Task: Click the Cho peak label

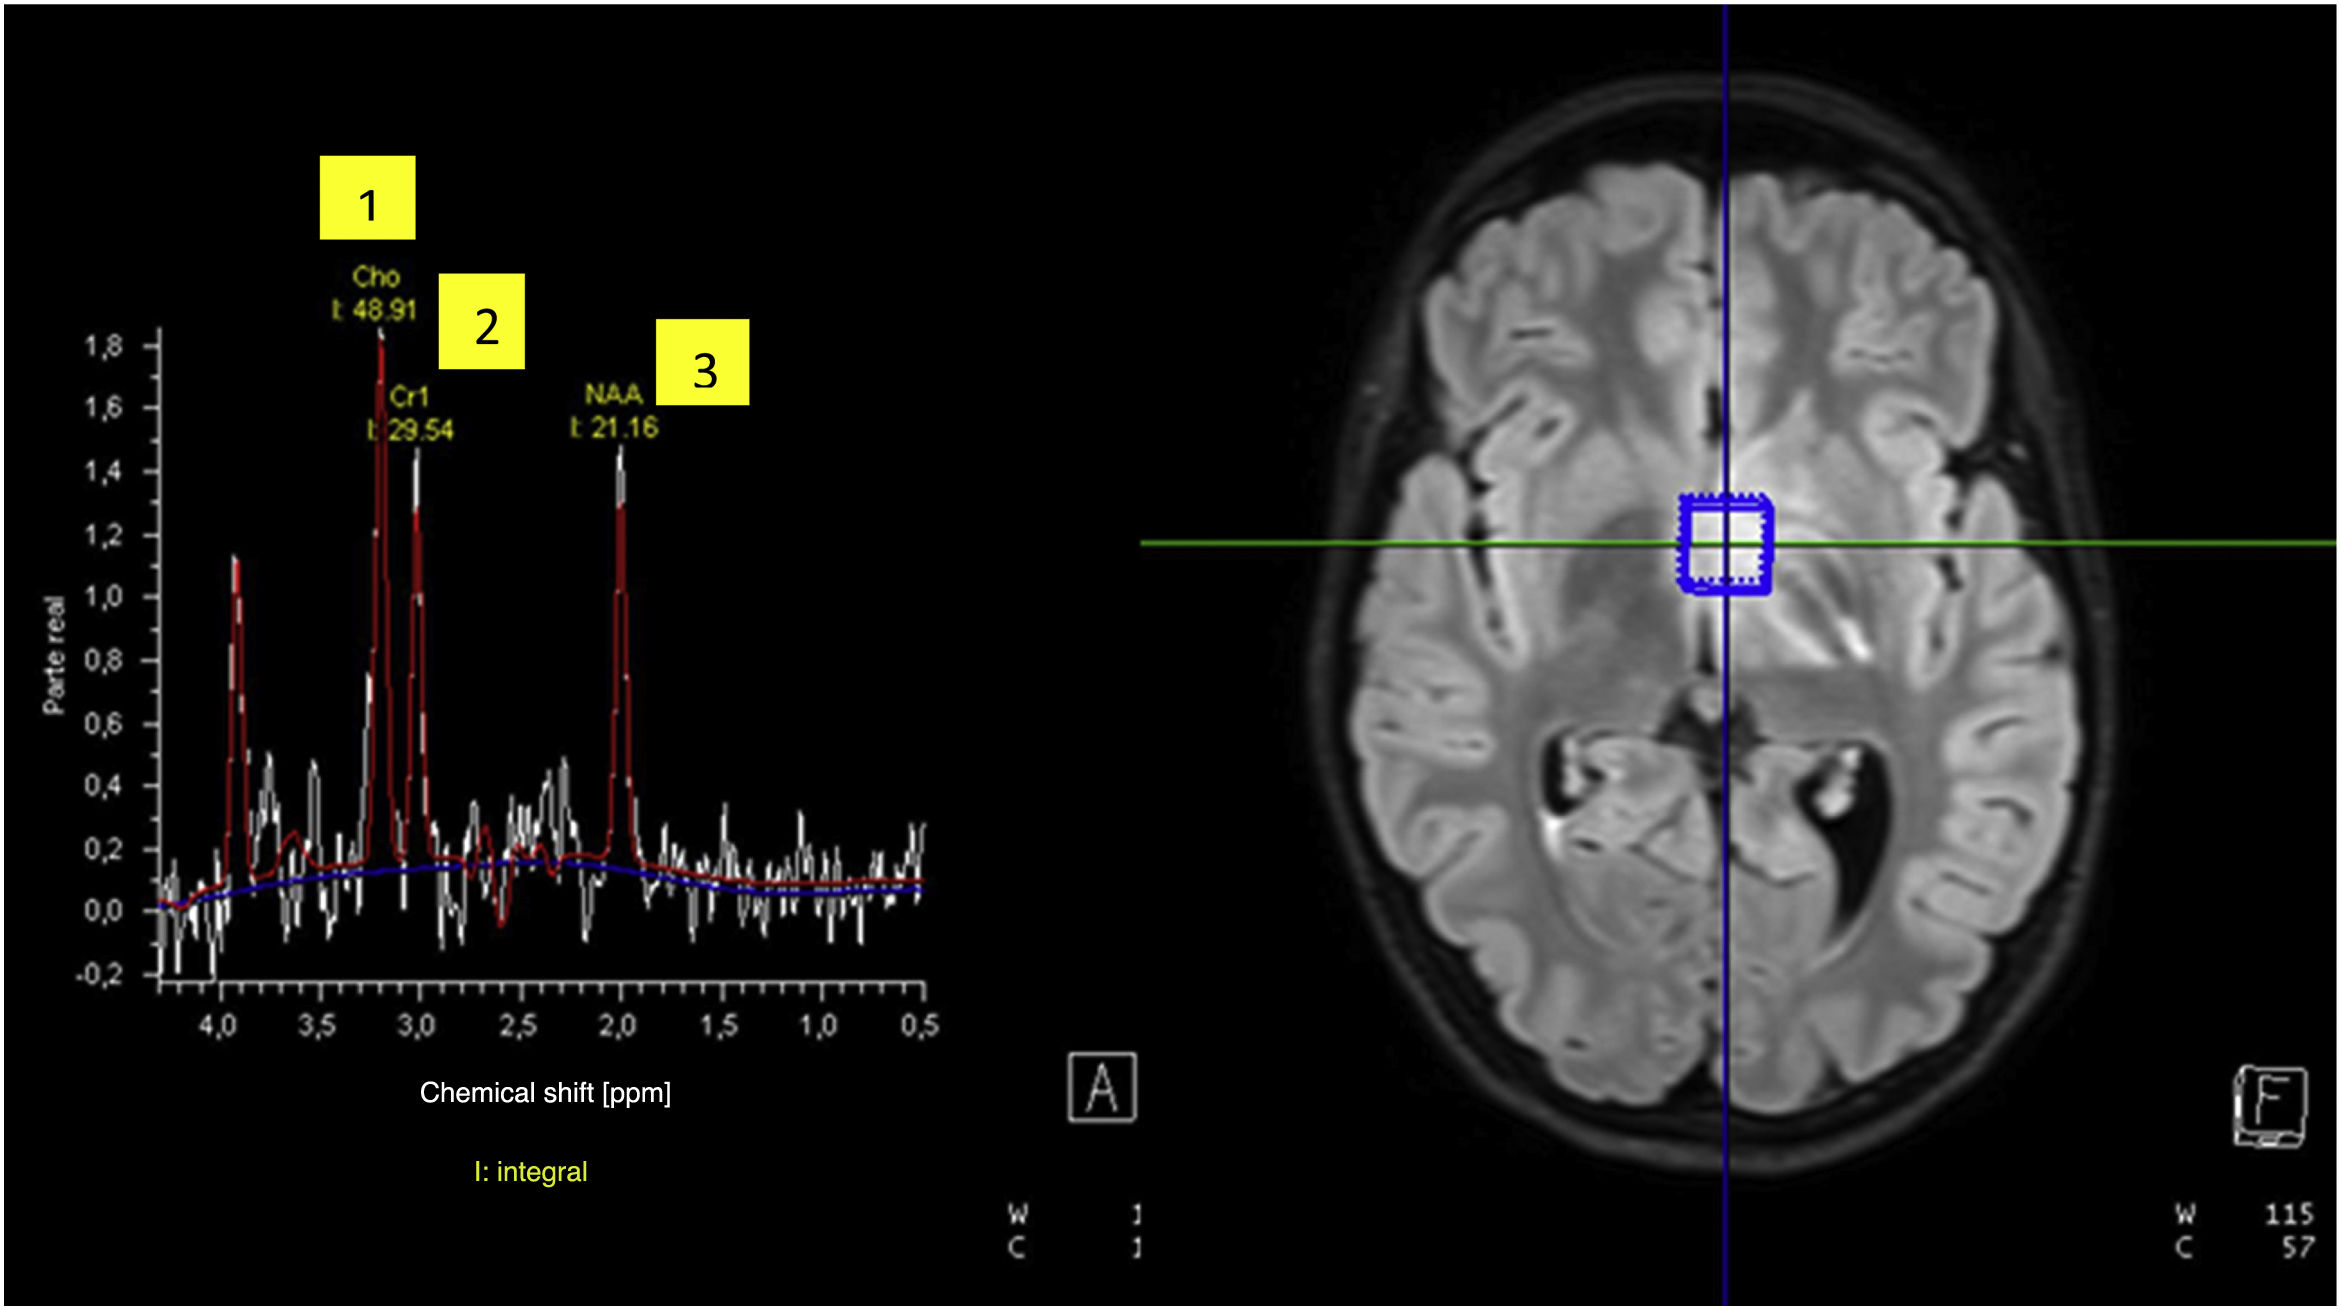Action: pos(376,277)
